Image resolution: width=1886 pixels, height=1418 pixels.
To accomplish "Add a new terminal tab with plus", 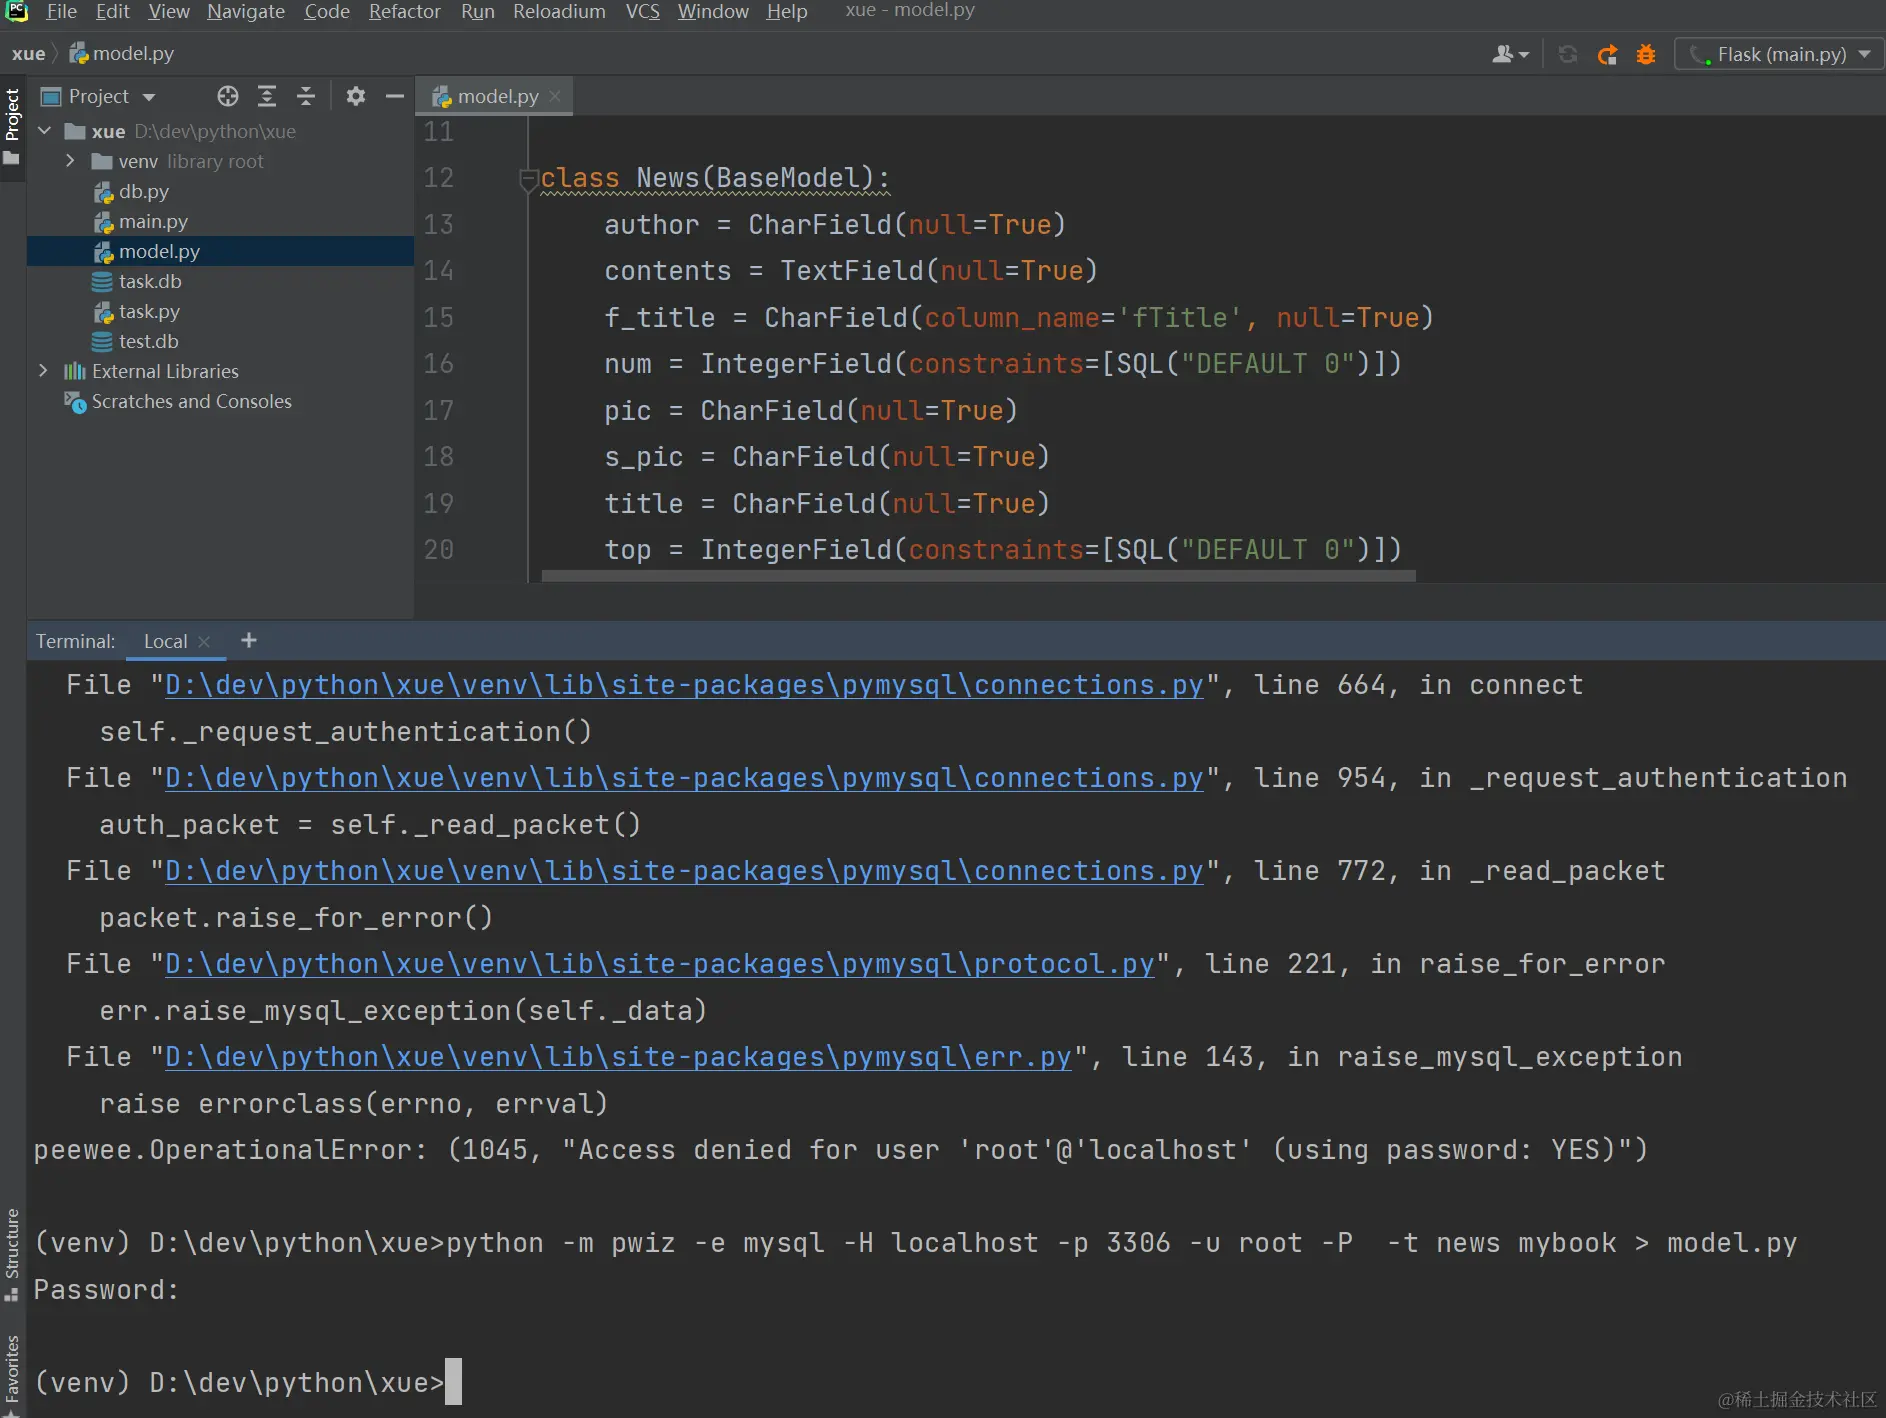I will click(249, 641).
